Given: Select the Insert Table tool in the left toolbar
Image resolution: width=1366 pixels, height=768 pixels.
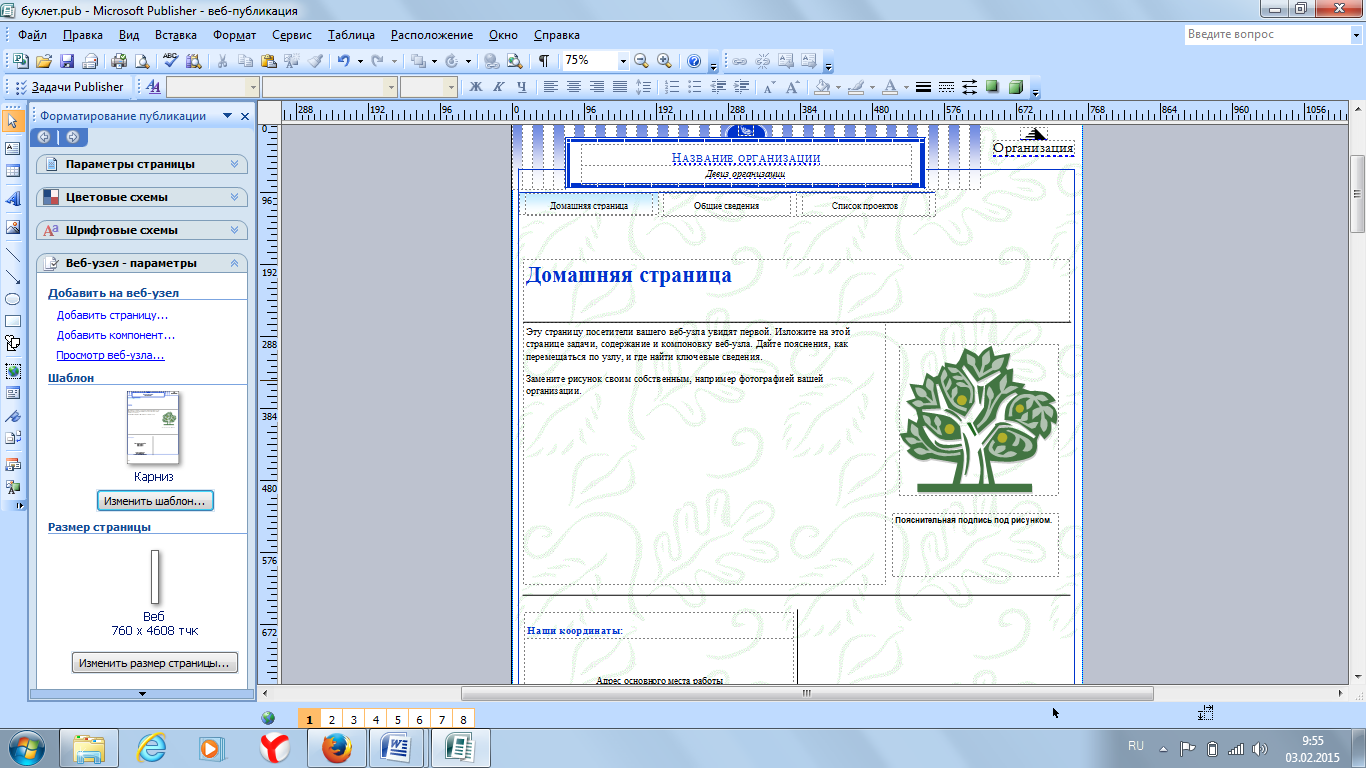Looking at the screenshot, I should coord(13,171).
